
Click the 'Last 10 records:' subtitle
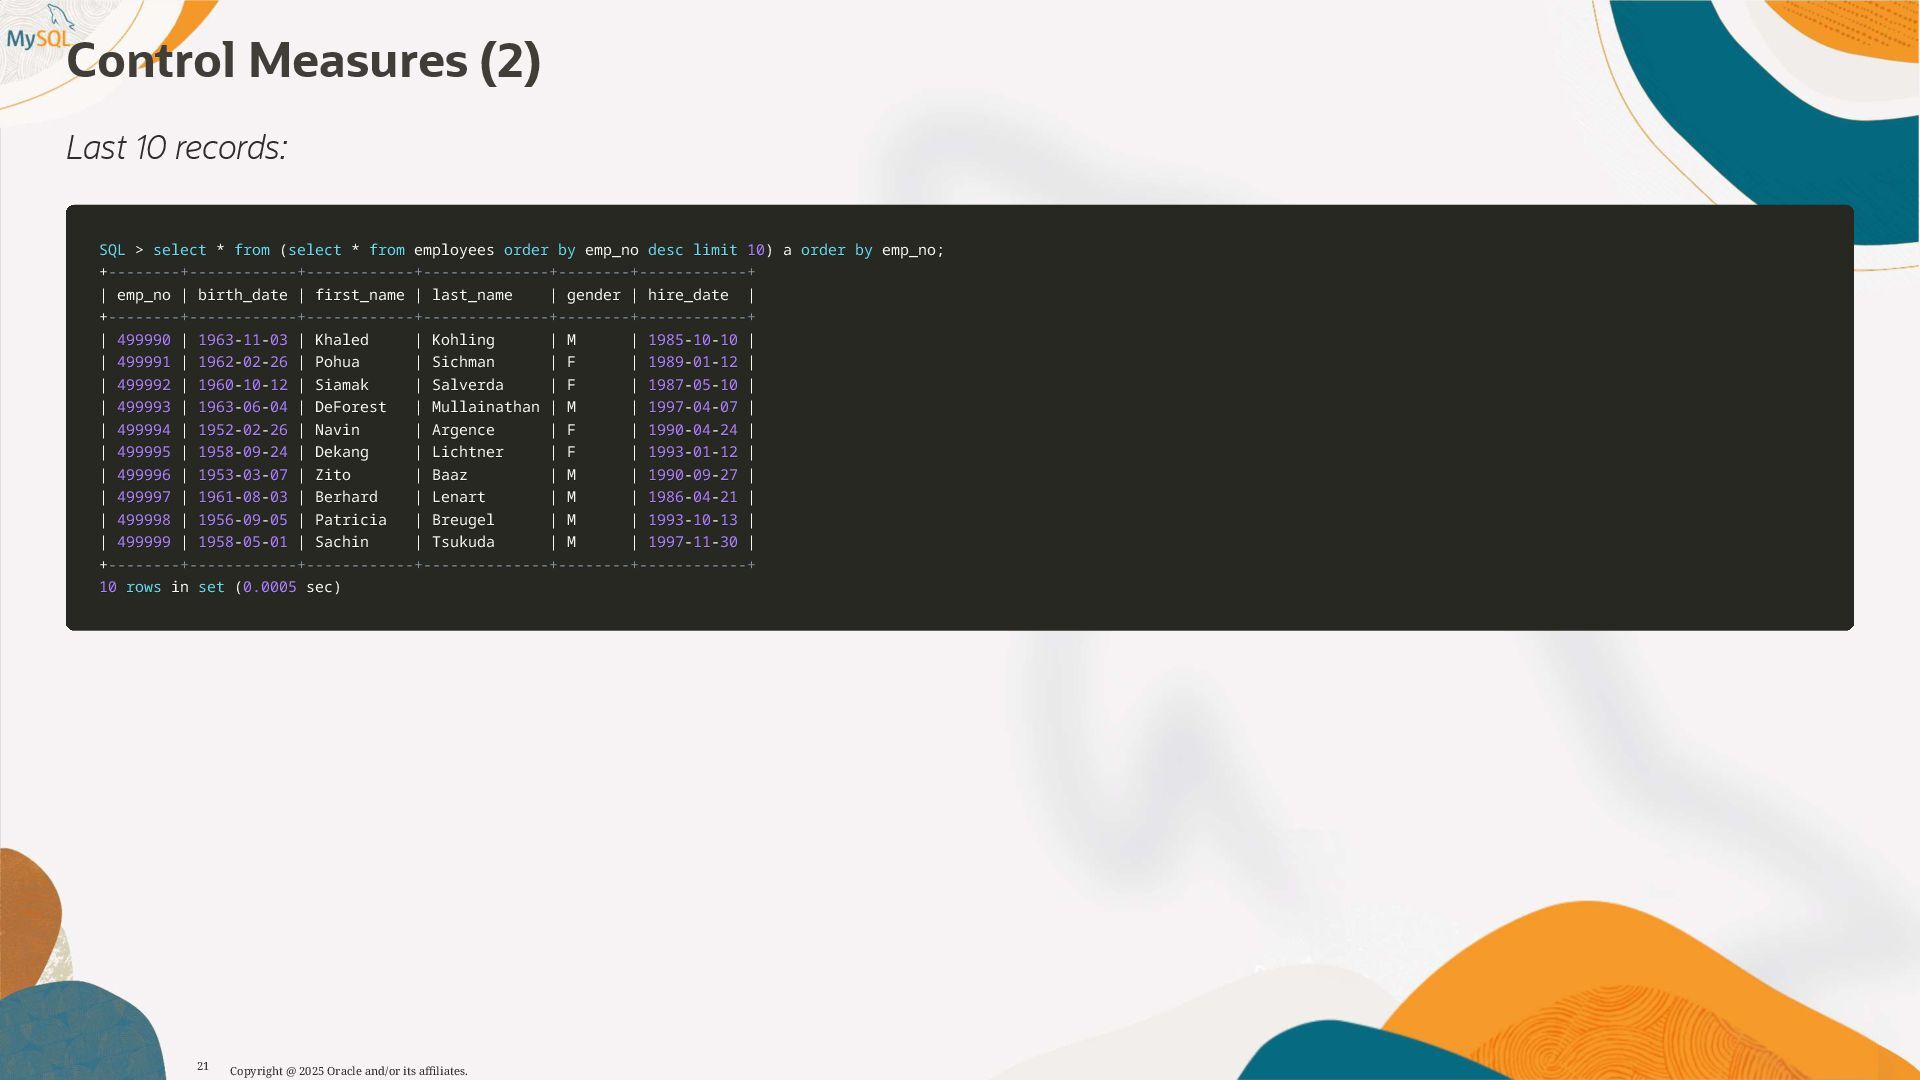pos(177,148)
